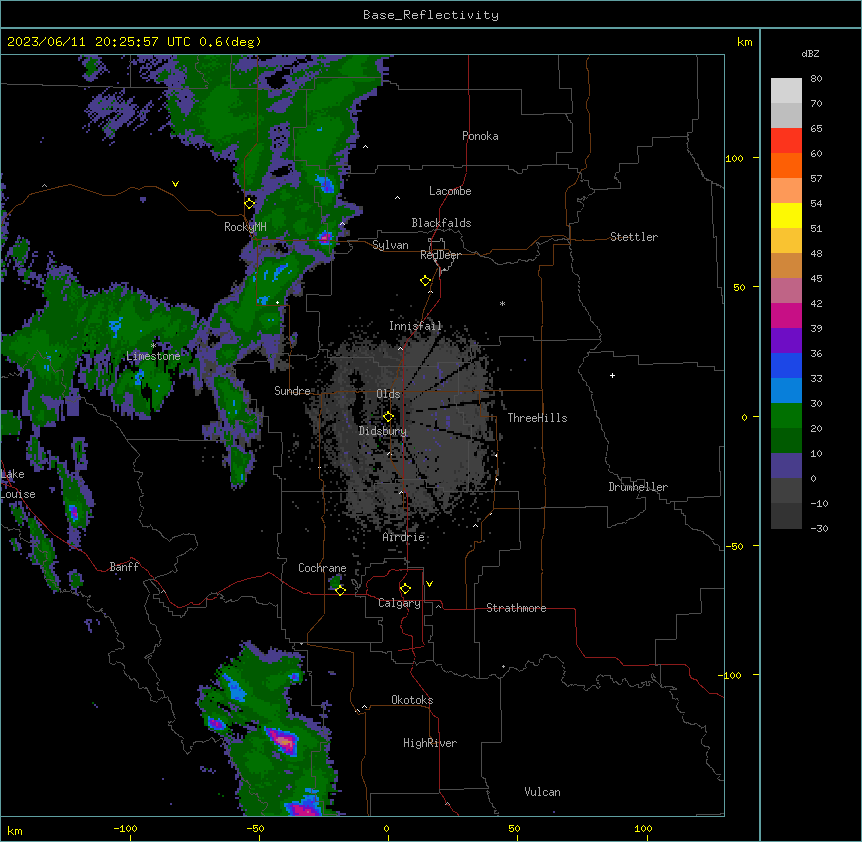Screen dimensions: 862x842
Task: Click the ThreeHills city label
Action: coord(537,418)
